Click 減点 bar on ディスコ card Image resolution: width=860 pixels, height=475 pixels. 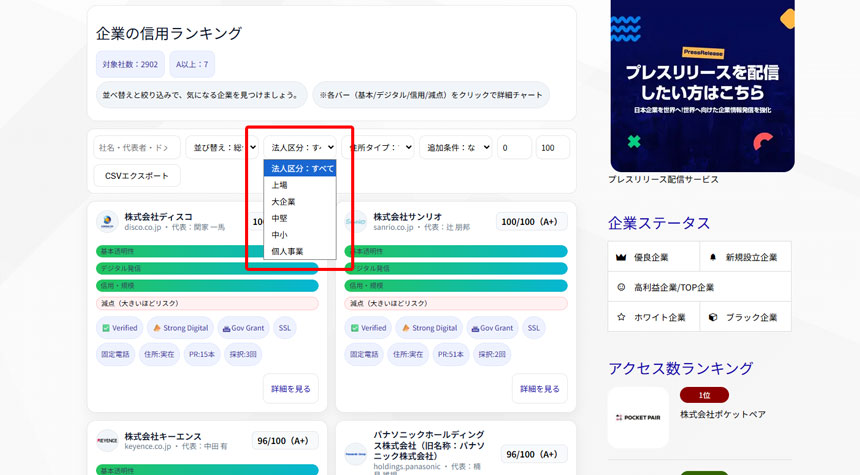[x=207, y=303]
